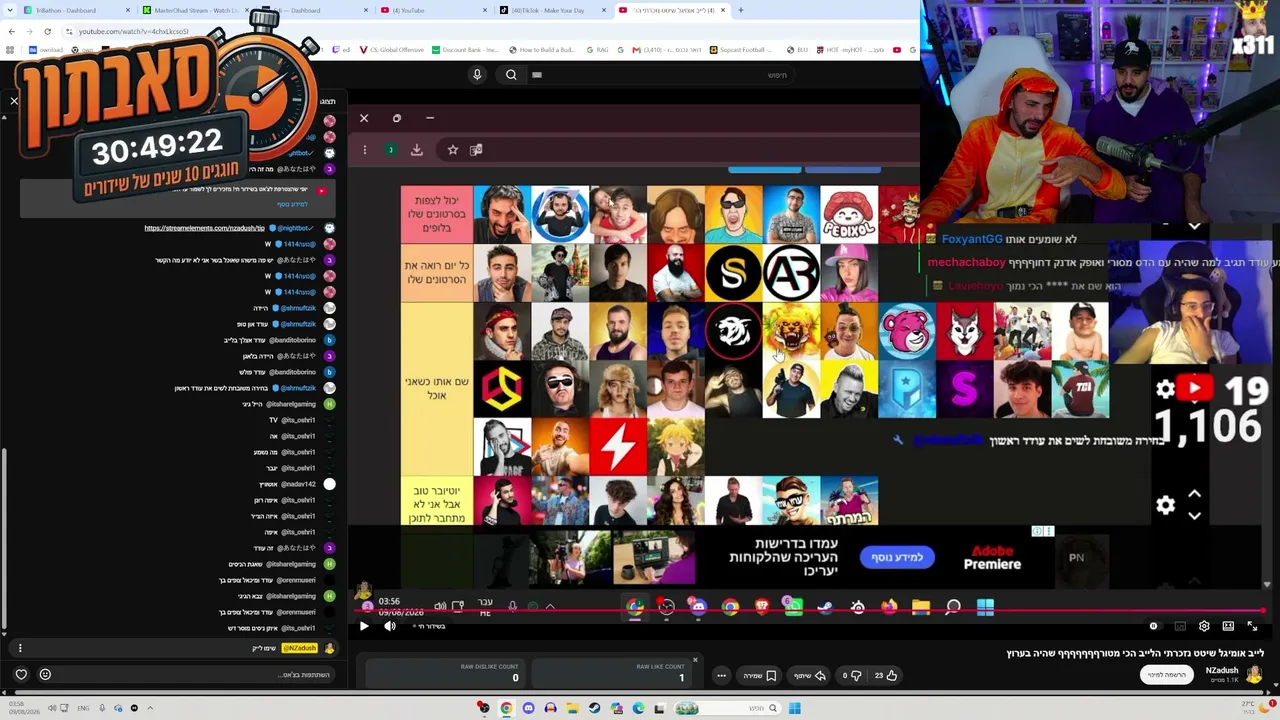This screenshot has width=1280, height=720.
Task: Open the streamelements tip link in chat
Action: click(205, 228)
